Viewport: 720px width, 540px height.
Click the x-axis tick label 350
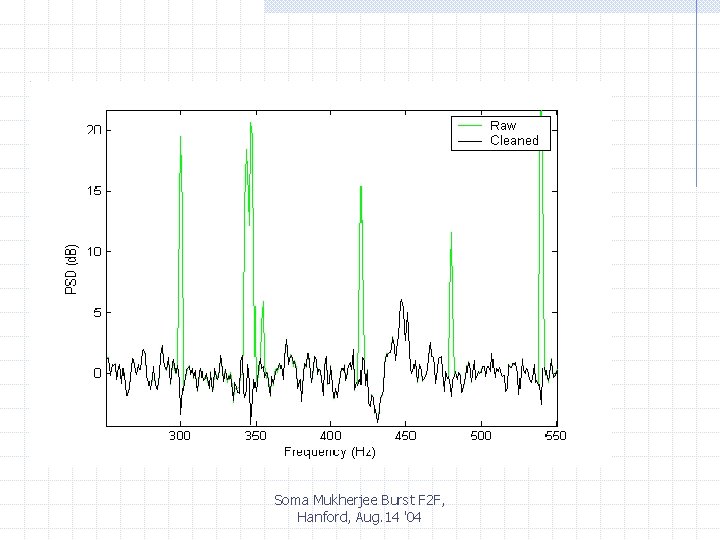point(255,435)
